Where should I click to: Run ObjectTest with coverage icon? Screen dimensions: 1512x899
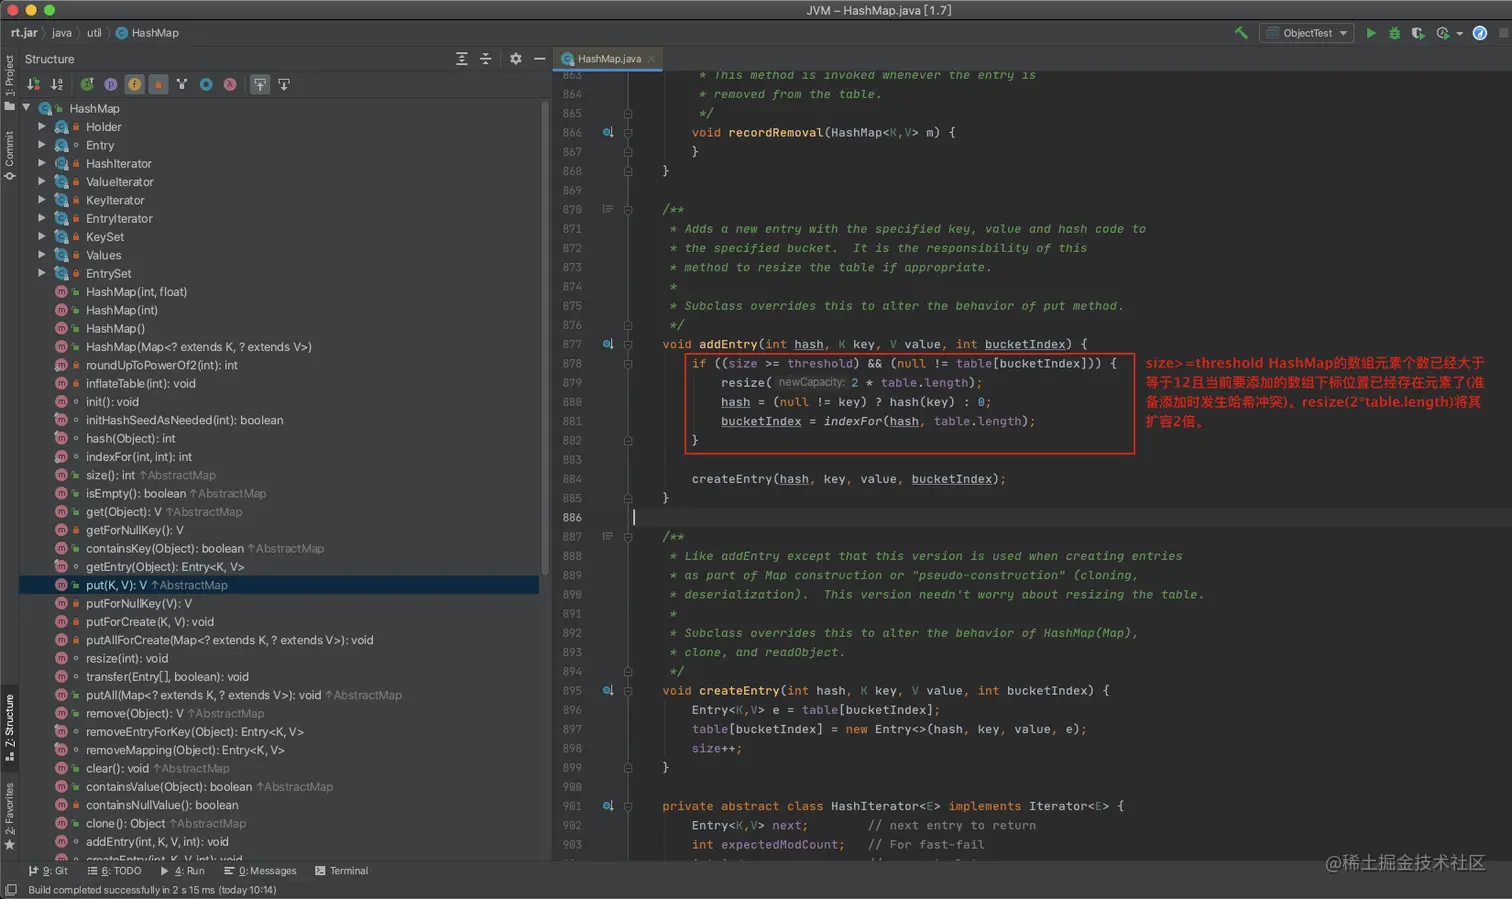tap(1418, 33)
